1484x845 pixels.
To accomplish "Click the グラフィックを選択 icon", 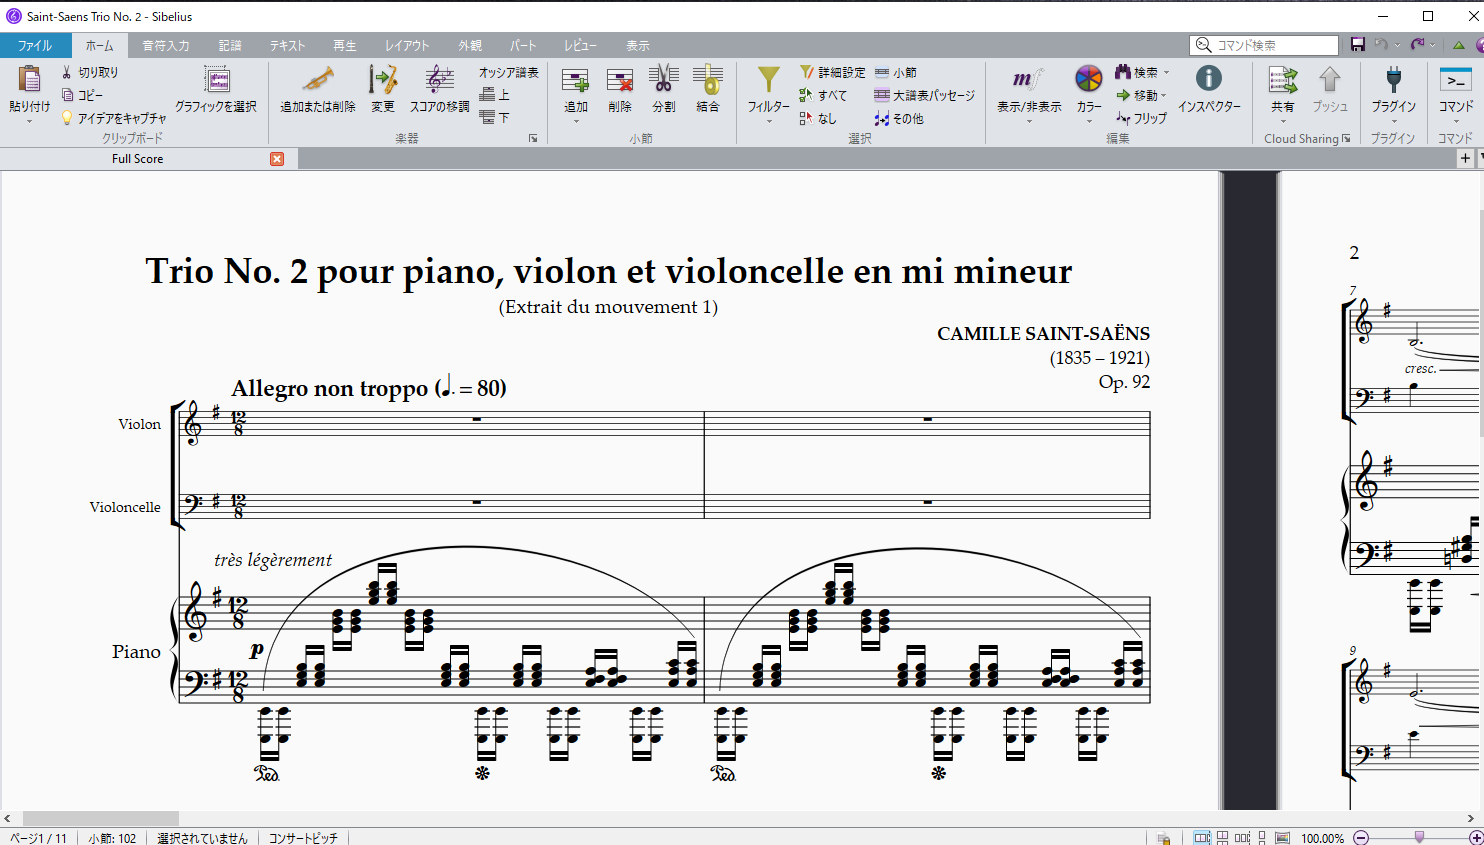I will pyautogui.click(x=217, y=80).
